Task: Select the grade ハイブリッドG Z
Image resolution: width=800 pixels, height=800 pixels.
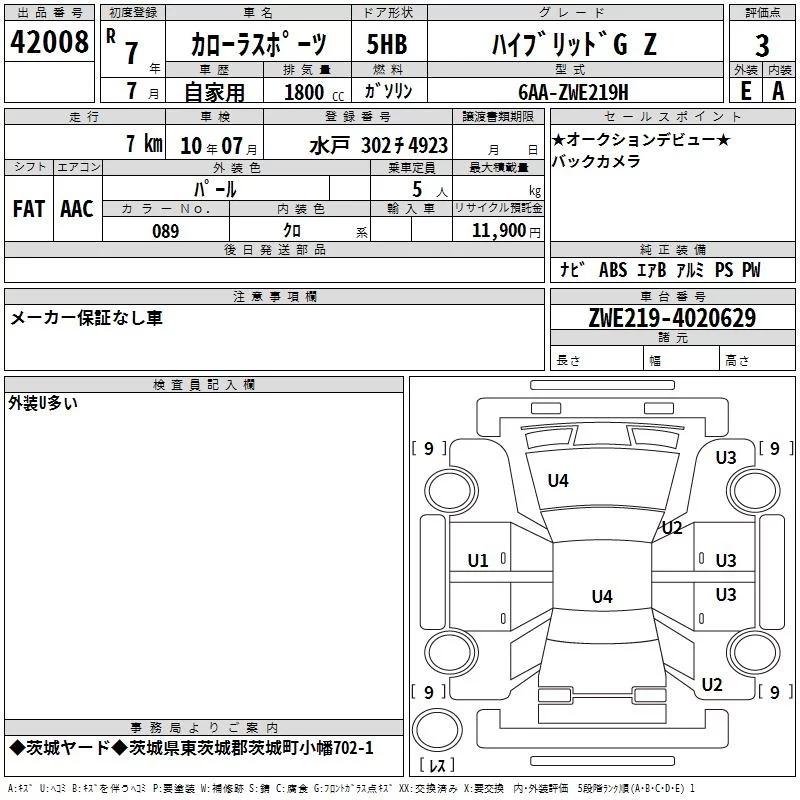Action: [x=574, y=44]
